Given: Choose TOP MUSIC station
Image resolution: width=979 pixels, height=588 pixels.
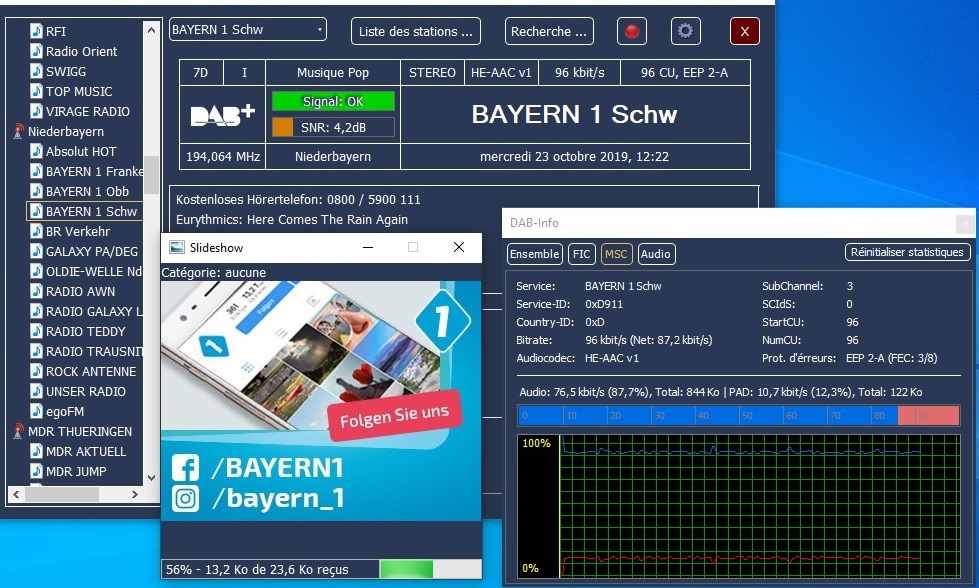Looking at the screenshot, I should tap(79, 91).
